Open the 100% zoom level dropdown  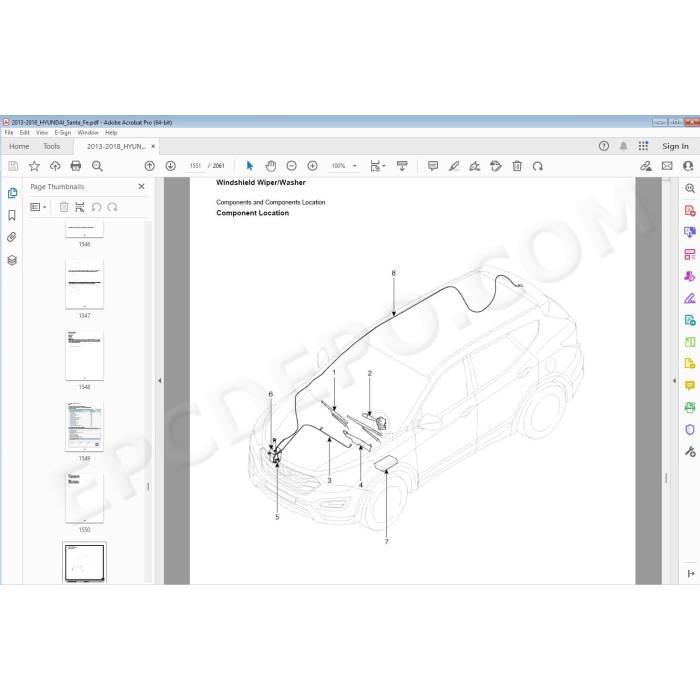[343, 166]
